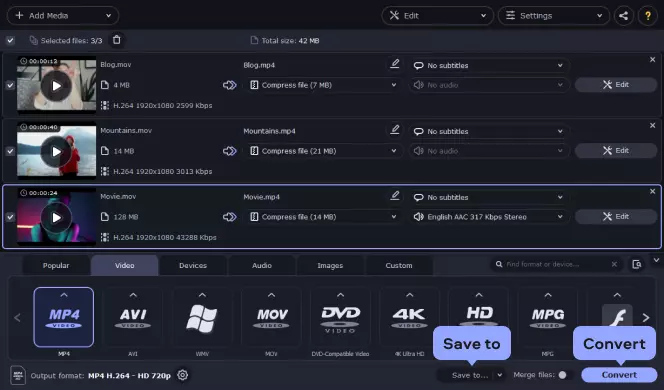Click Edit button for Blog.mov
The height and width of the screenshot is (390, 664).
point(616,85)
